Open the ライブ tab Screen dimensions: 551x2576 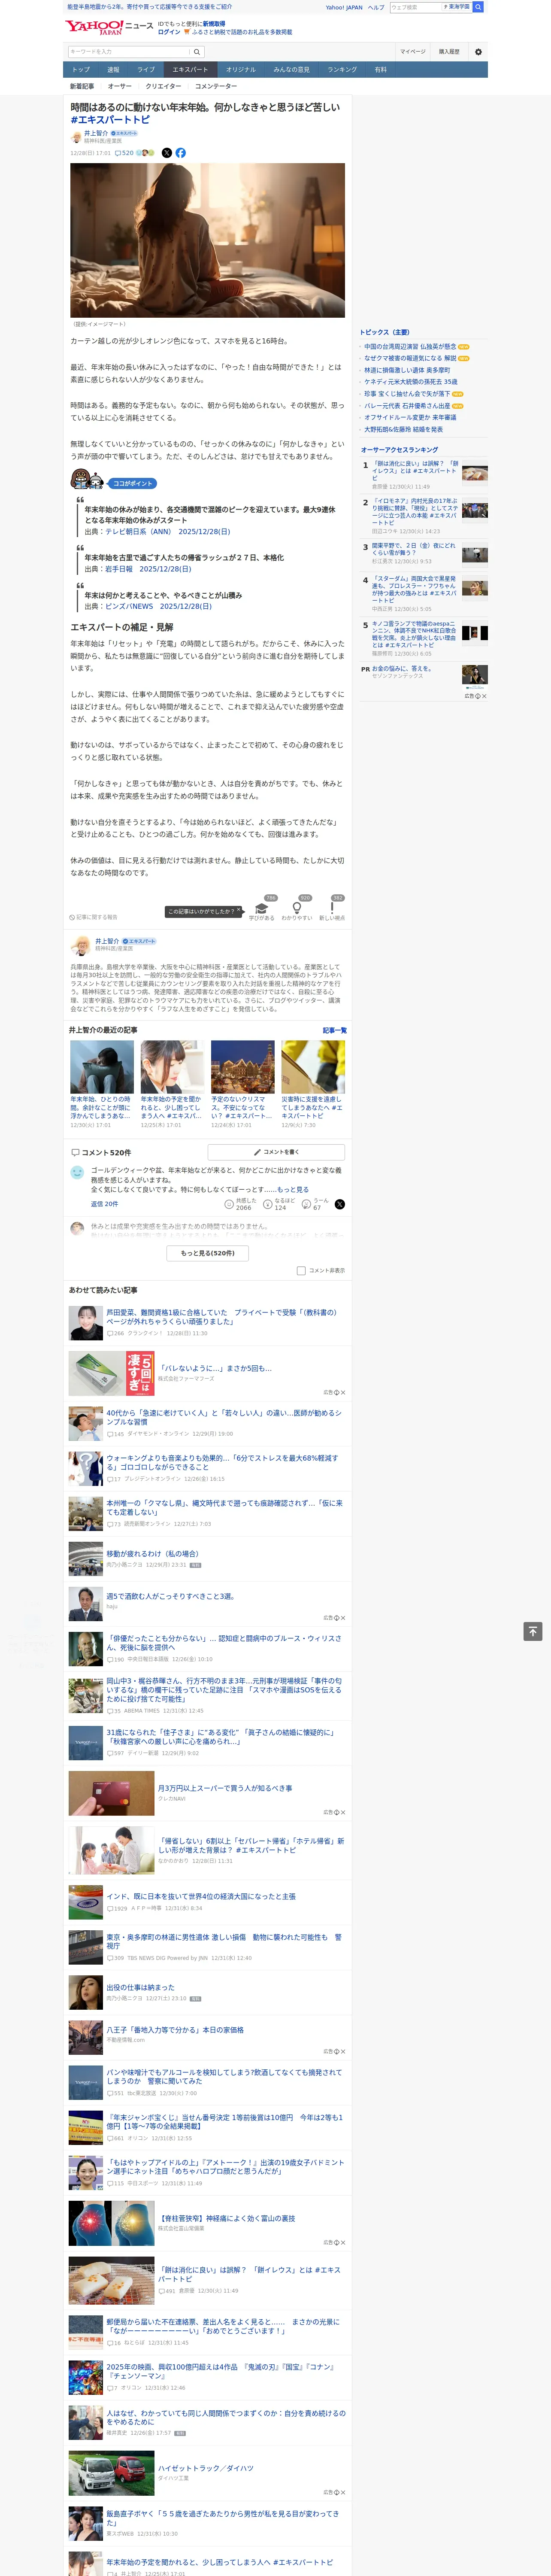click(x=146, y=70)
